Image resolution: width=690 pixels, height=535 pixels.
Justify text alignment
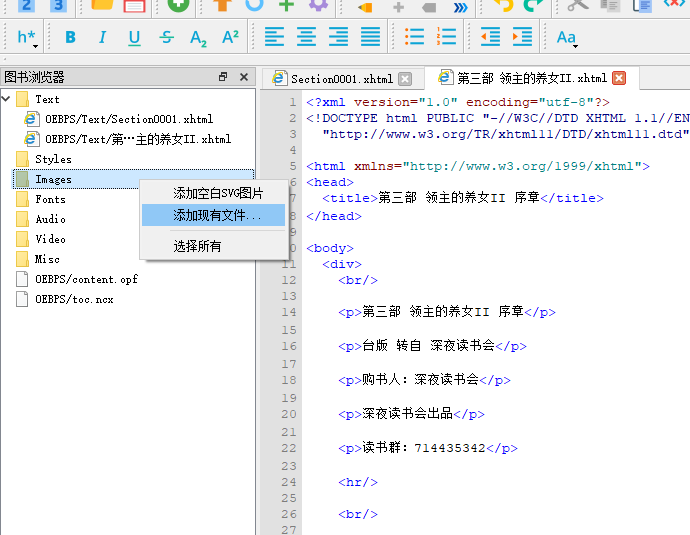[x=371, y=37]
